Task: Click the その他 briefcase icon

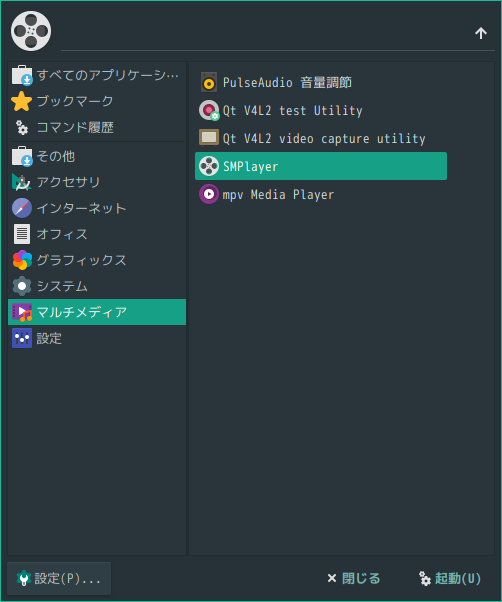Action: (x=22, y=156)
